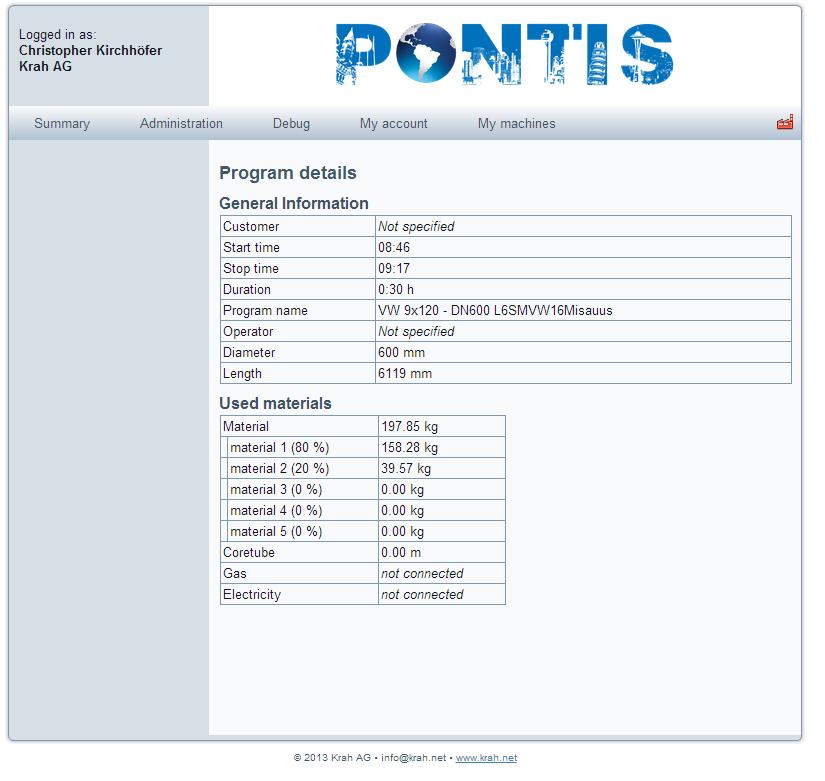Image resolution: width=825 pixels, height=781 pixels.
Task: Go to the Debug menu item
Action: click(291, 124)
